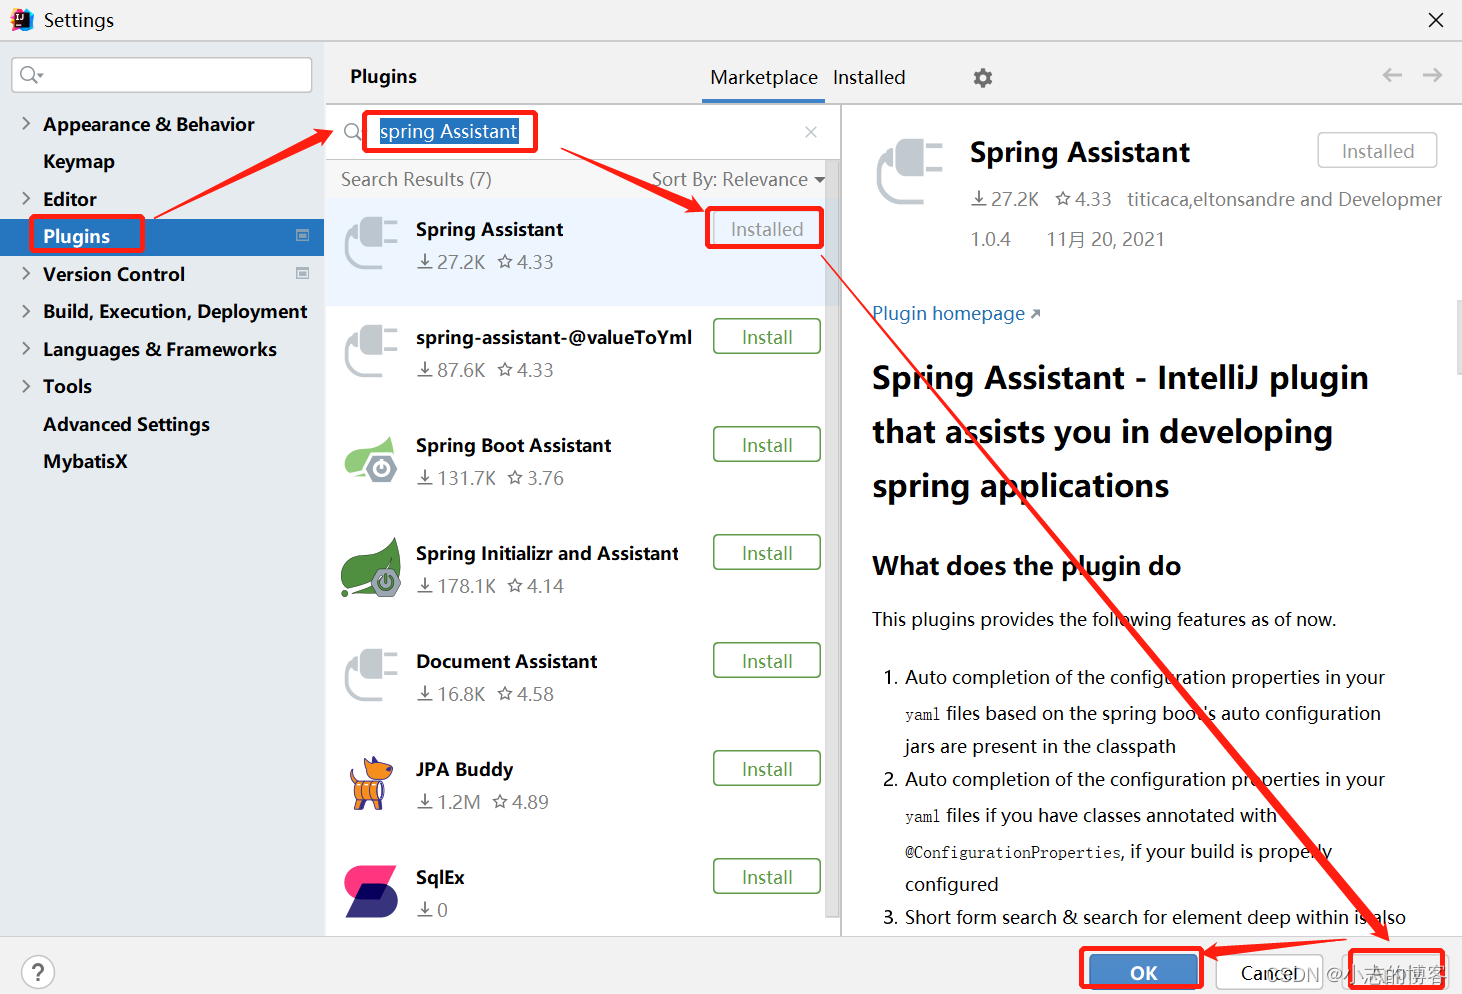The height and width of the screenshot is (994, 1462).
Task: Click the back navigation arrow
Action: [1392, 75]
